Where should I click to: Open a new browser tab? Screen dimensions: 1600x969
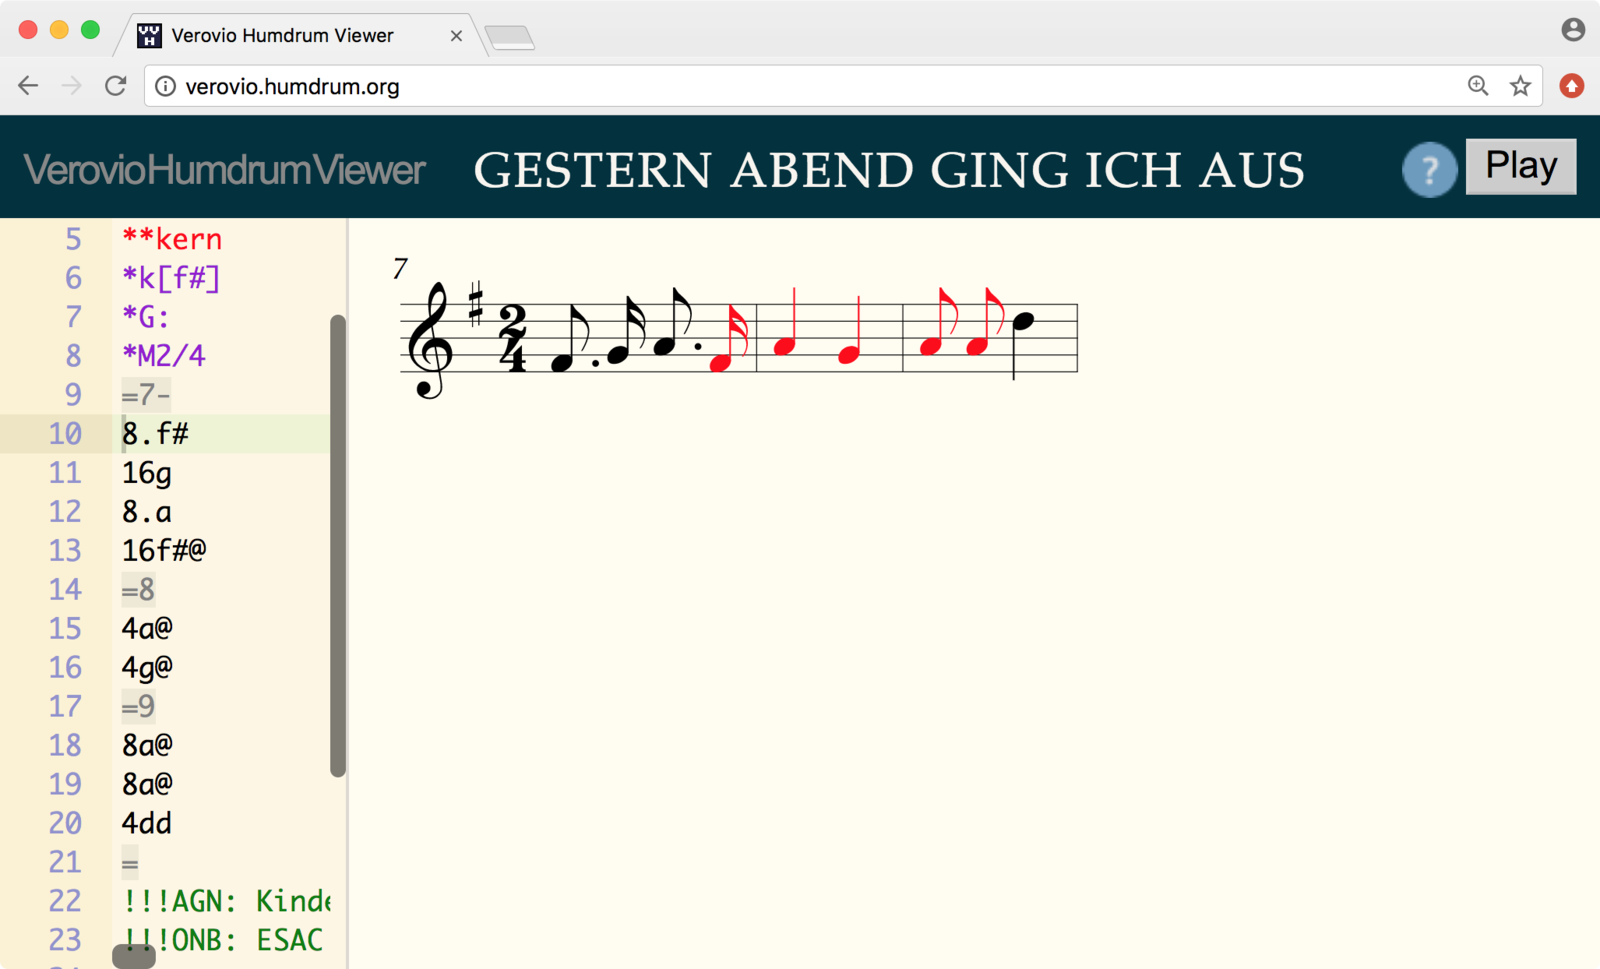coord(510,38)
